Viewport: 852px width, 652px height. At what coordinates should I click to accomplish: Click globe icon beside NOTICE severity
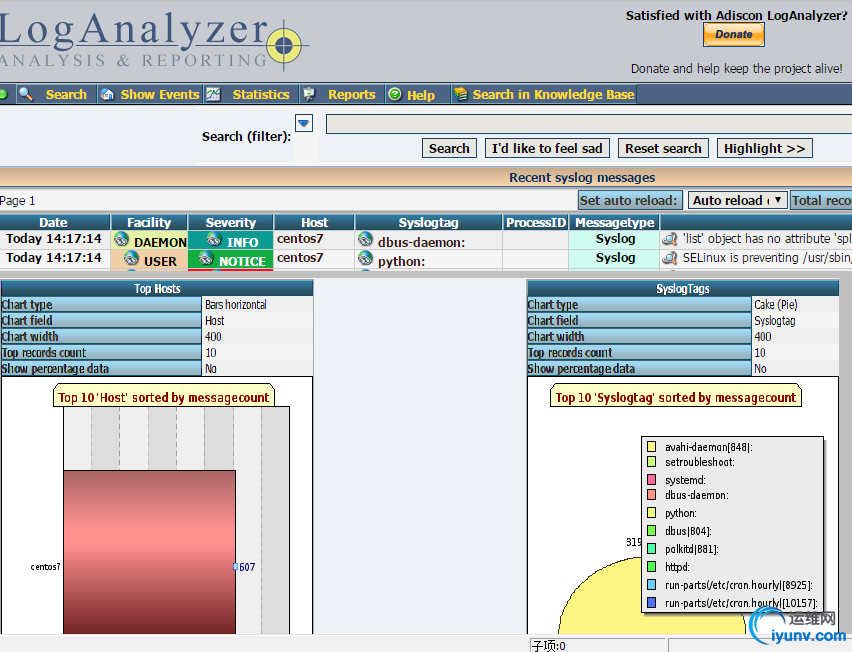click(206, 258)
